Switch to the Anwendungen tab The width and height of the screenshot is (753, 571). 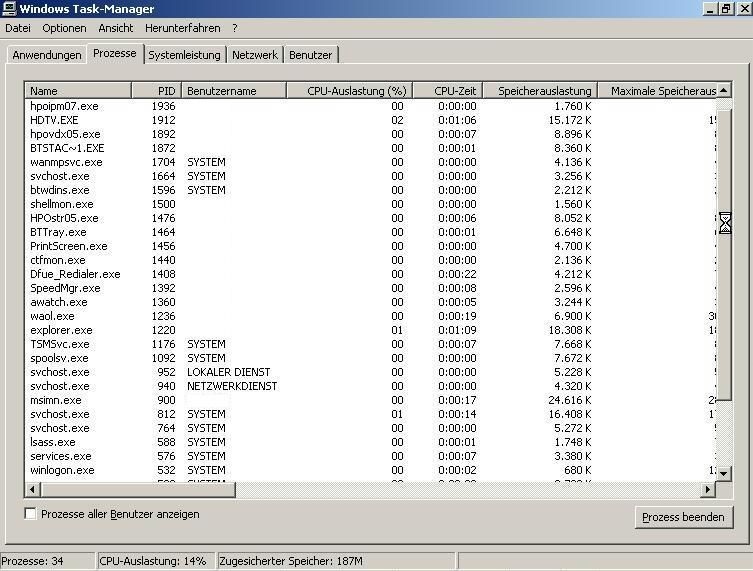(x=47, y=55)
